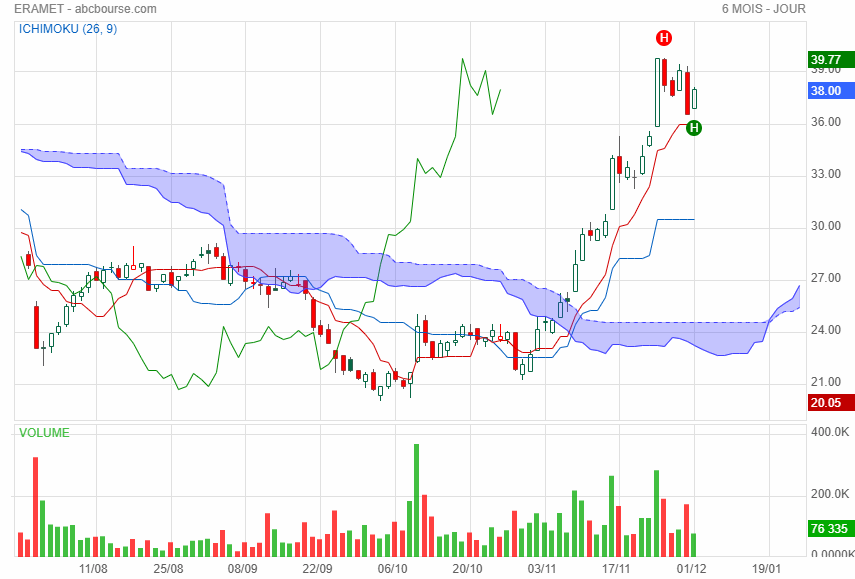
Task: Click the 19/01 date label
Action: [766, 569]
